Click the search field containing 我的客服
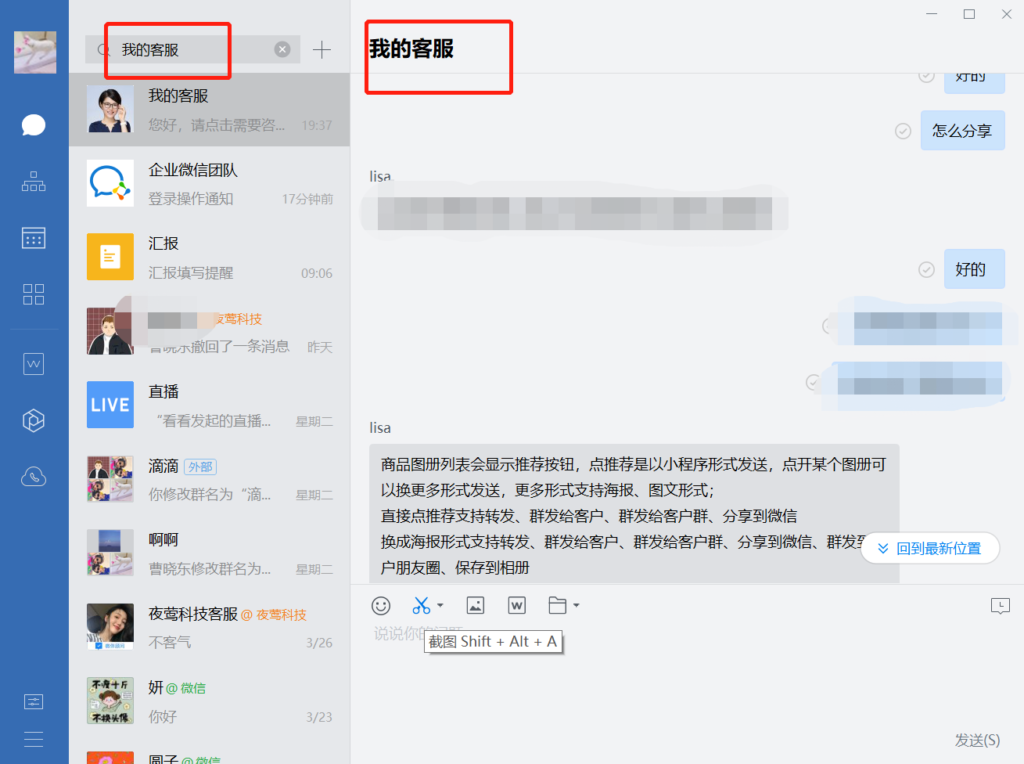 click(x=193, y=50)
